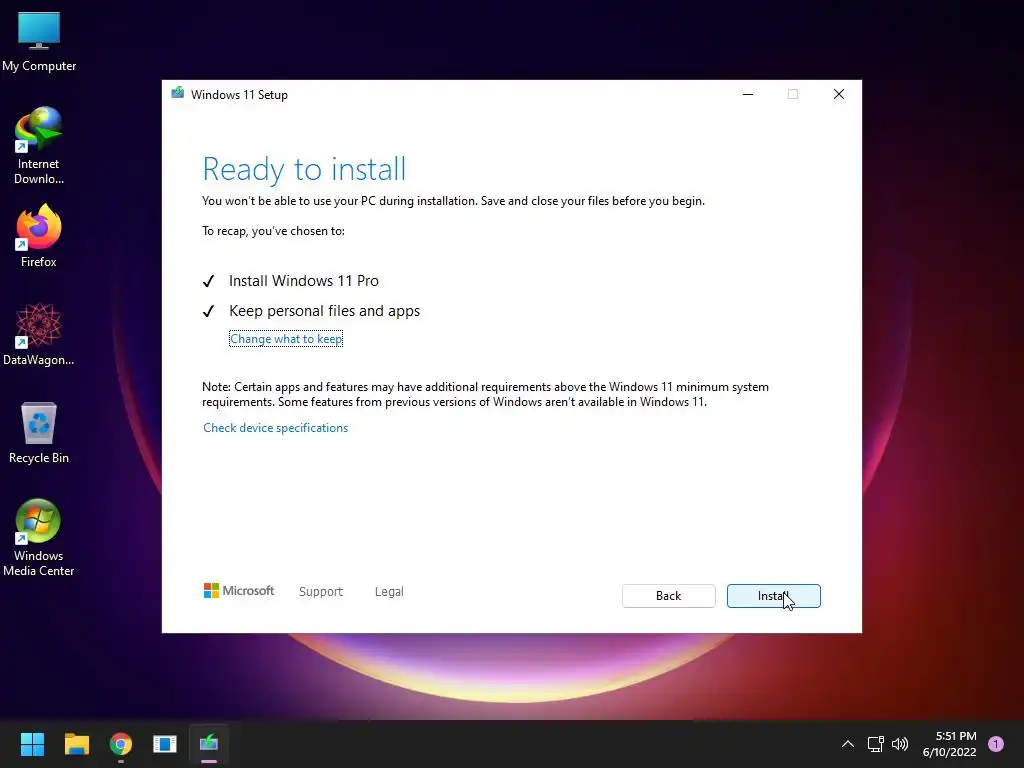The width and height of the screenshot is (1024, 768).
Task: Open the network status tray icon
Action: 875,744
